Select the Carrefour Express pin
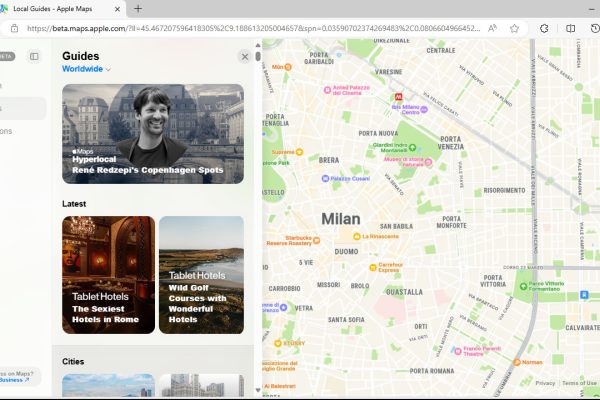 click(373, 268)
